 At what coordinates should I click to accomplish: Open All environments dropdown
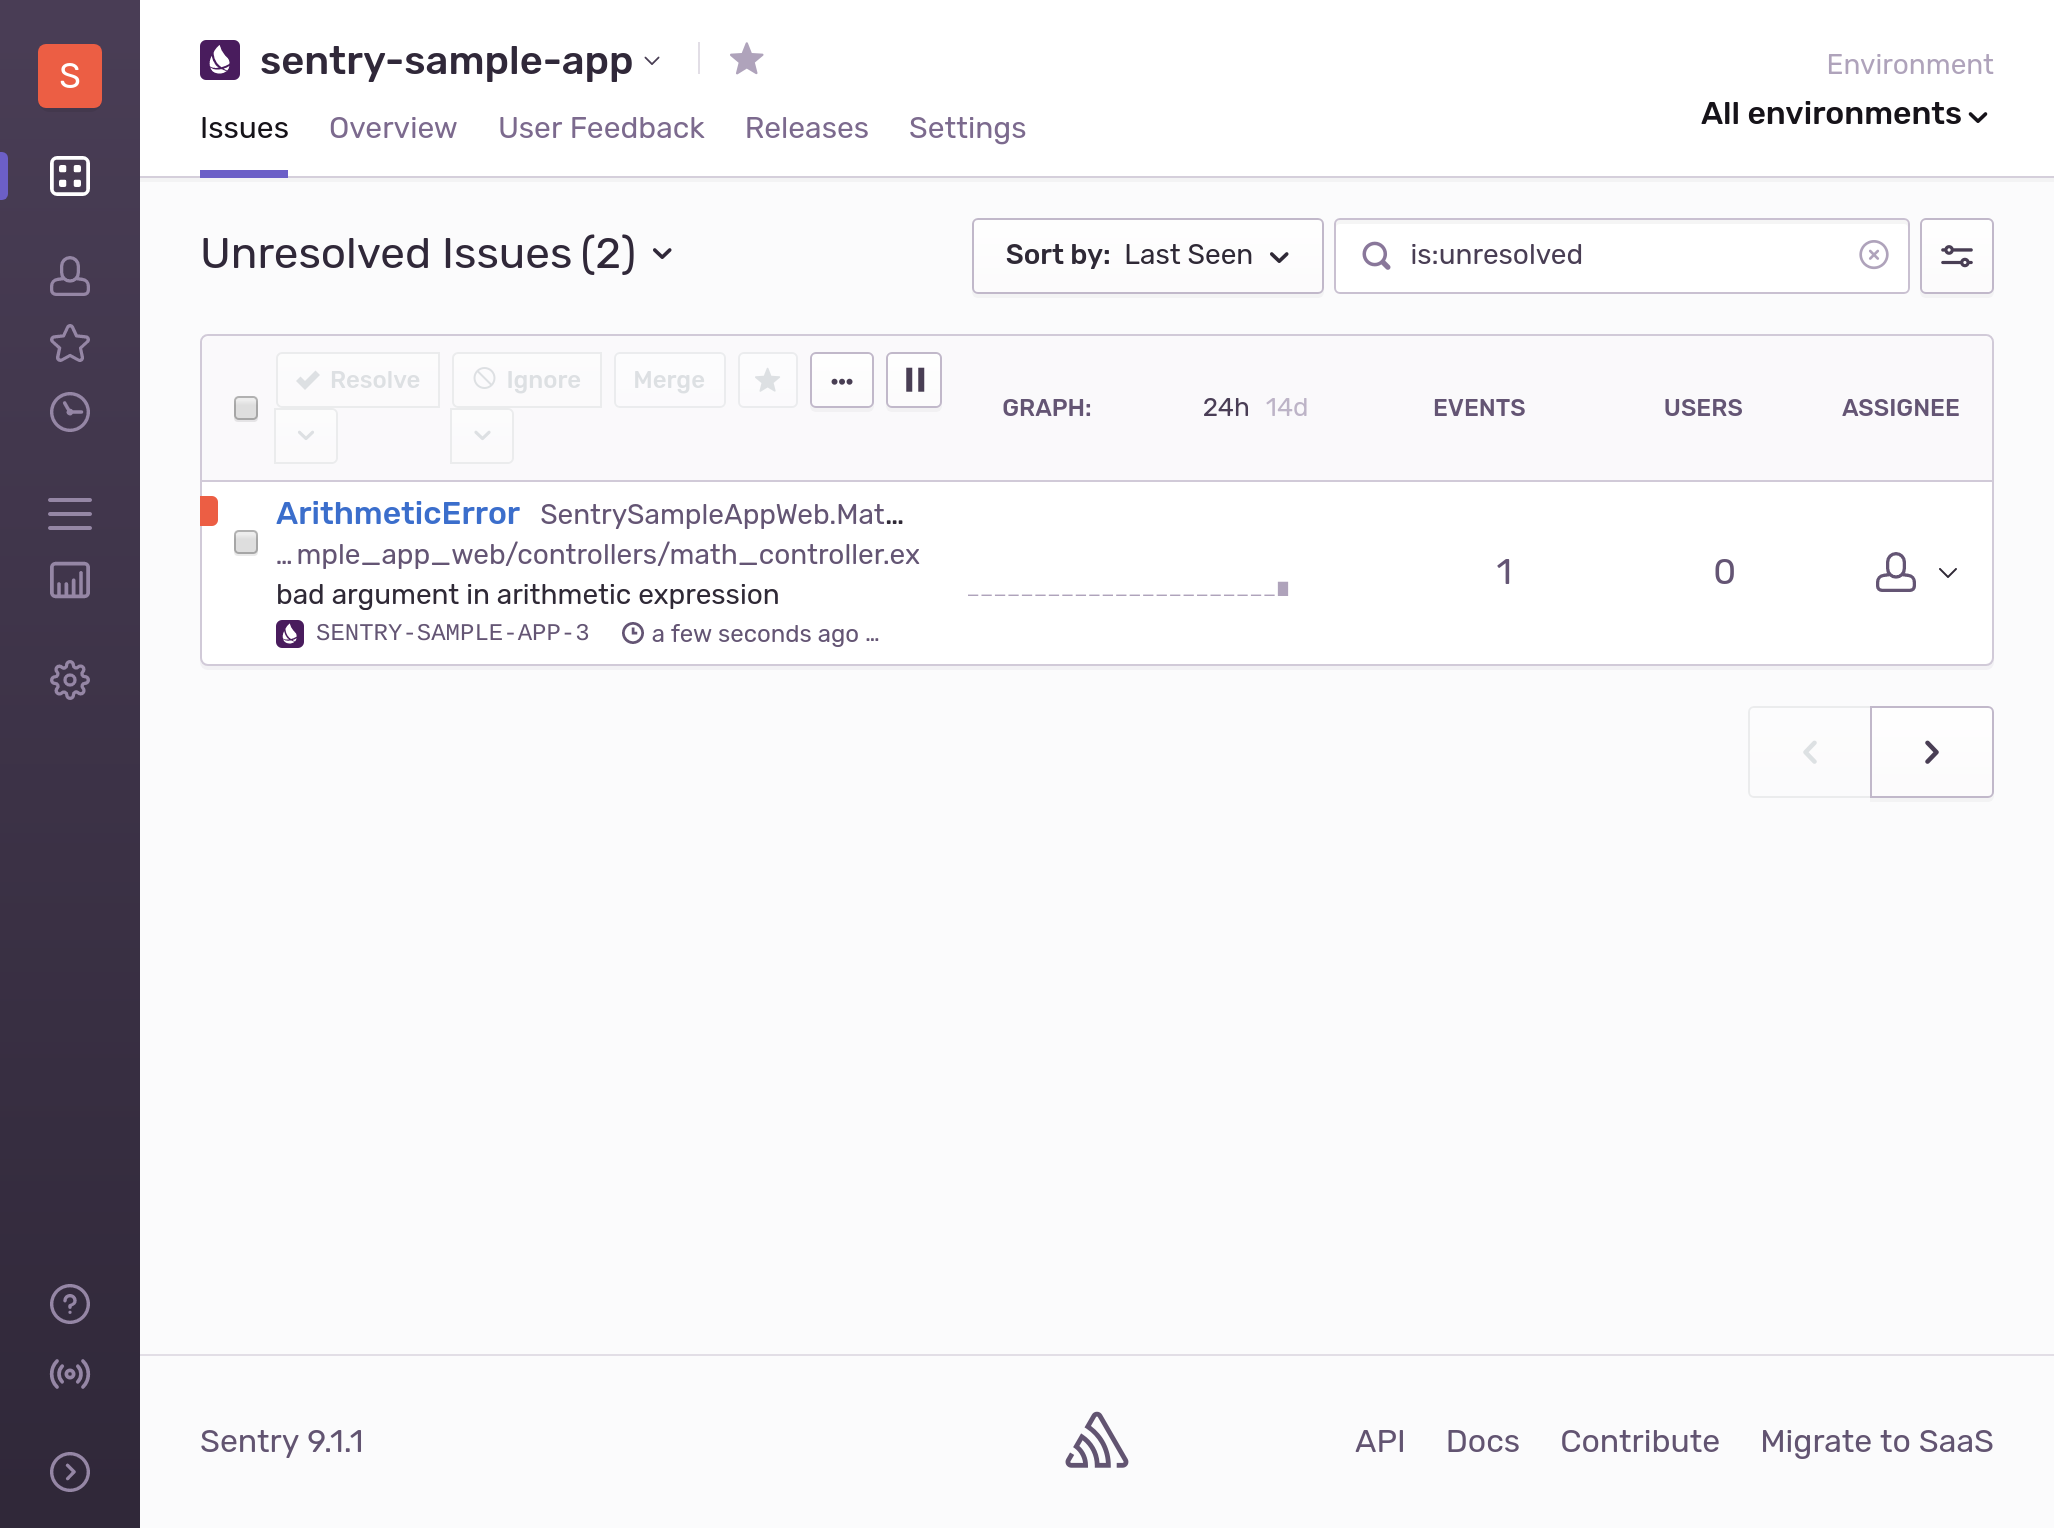click(1845, 114)
